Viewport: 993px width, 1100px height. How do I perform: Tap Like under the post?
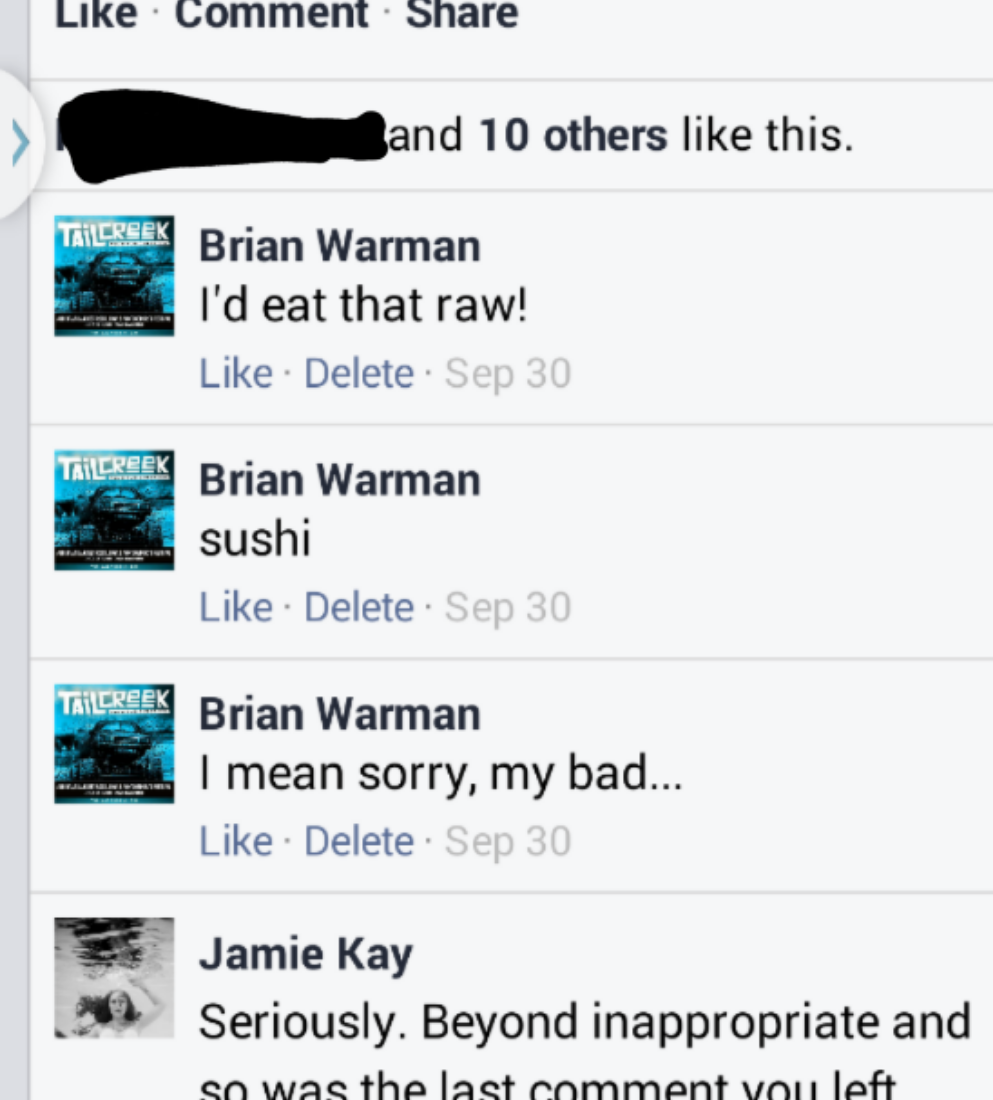(96, 14)
